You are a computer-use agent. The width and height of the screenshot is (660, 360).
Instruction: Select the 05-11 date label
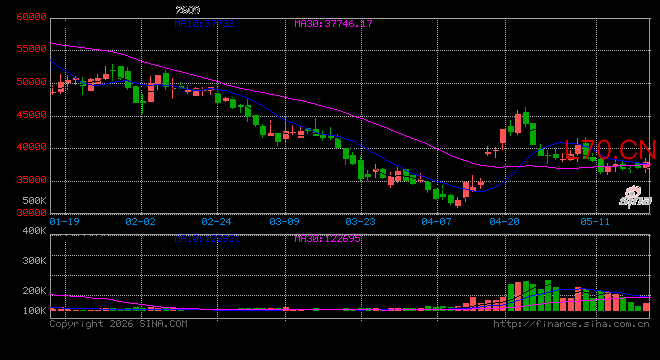pos(595,221)
